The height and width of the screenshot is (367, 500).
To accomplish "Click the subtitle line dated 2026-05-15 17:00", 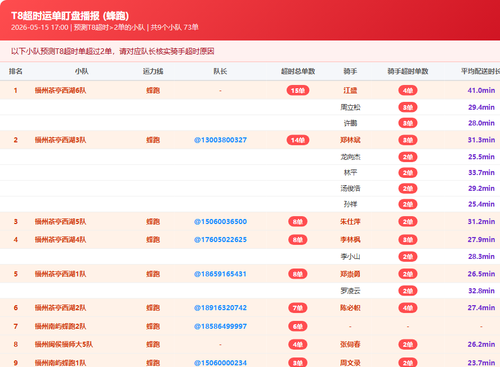I will [105, 27].
